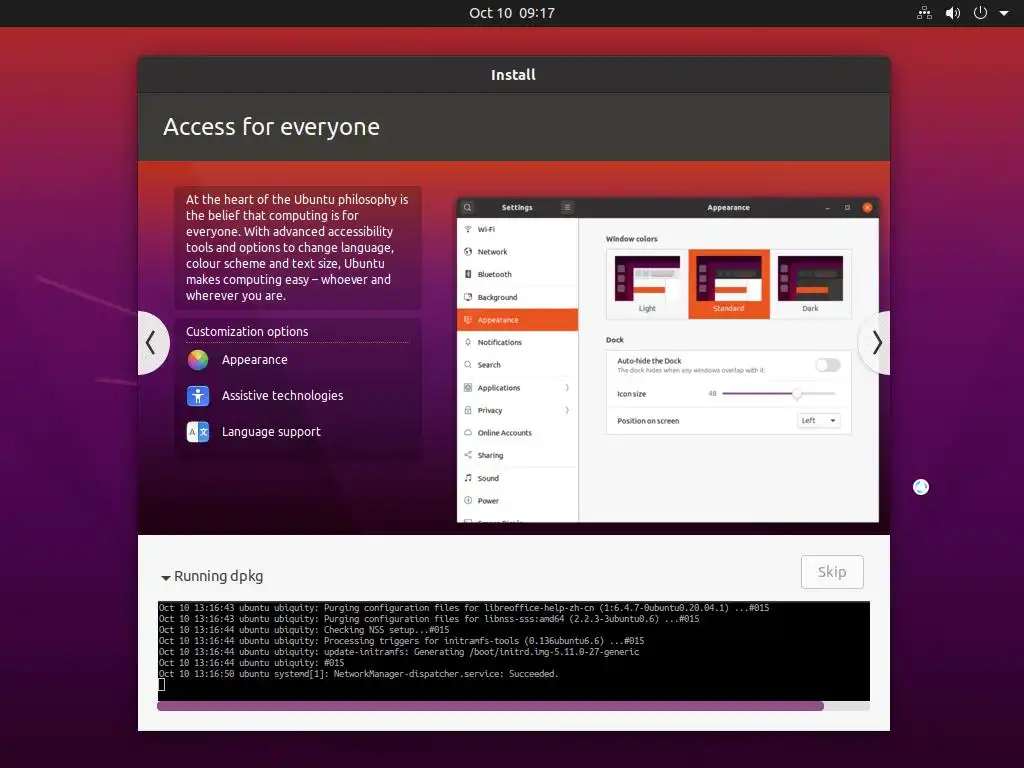The image size is (1024, 768).
Task: Click inside the dpkg terminal output
Action: (x=513, y=651)
